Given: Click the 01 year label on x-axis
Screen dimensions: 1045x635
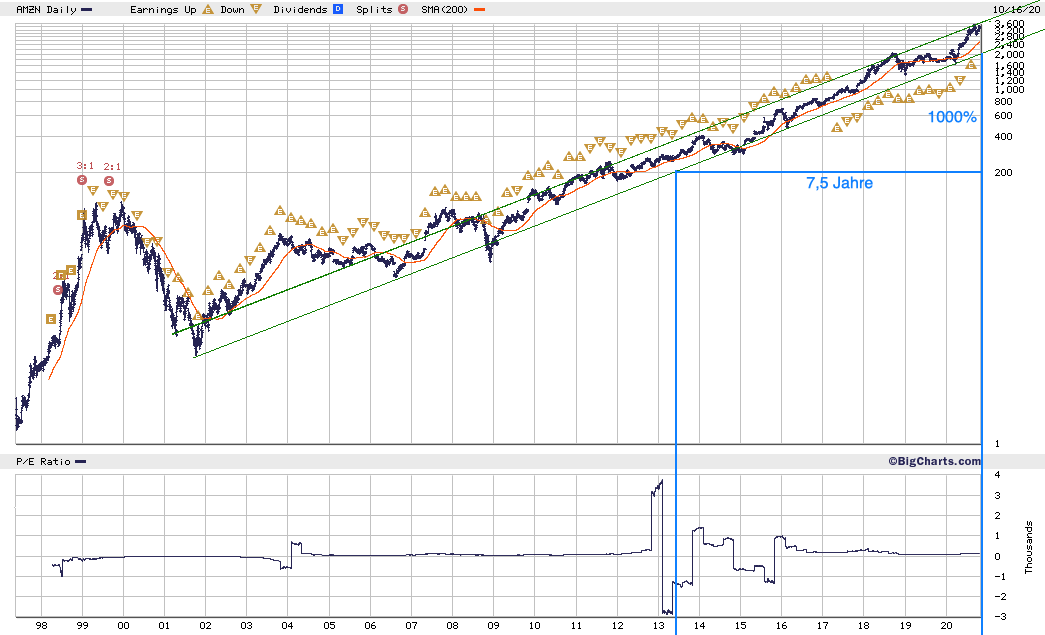Looking at the screenshot, I should tap(165, 626).
